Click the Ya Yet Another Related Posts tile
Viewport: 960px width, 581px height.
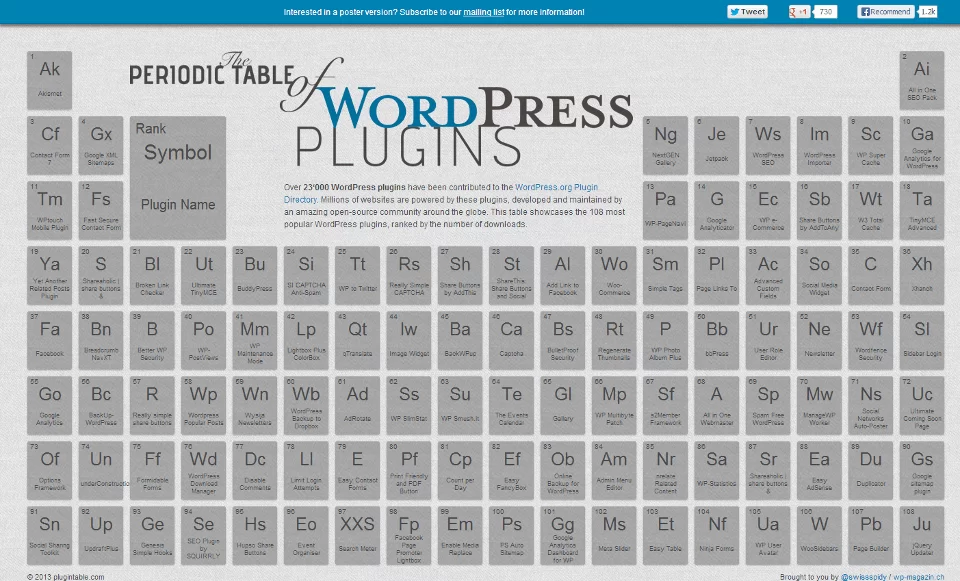coord(50,276)
